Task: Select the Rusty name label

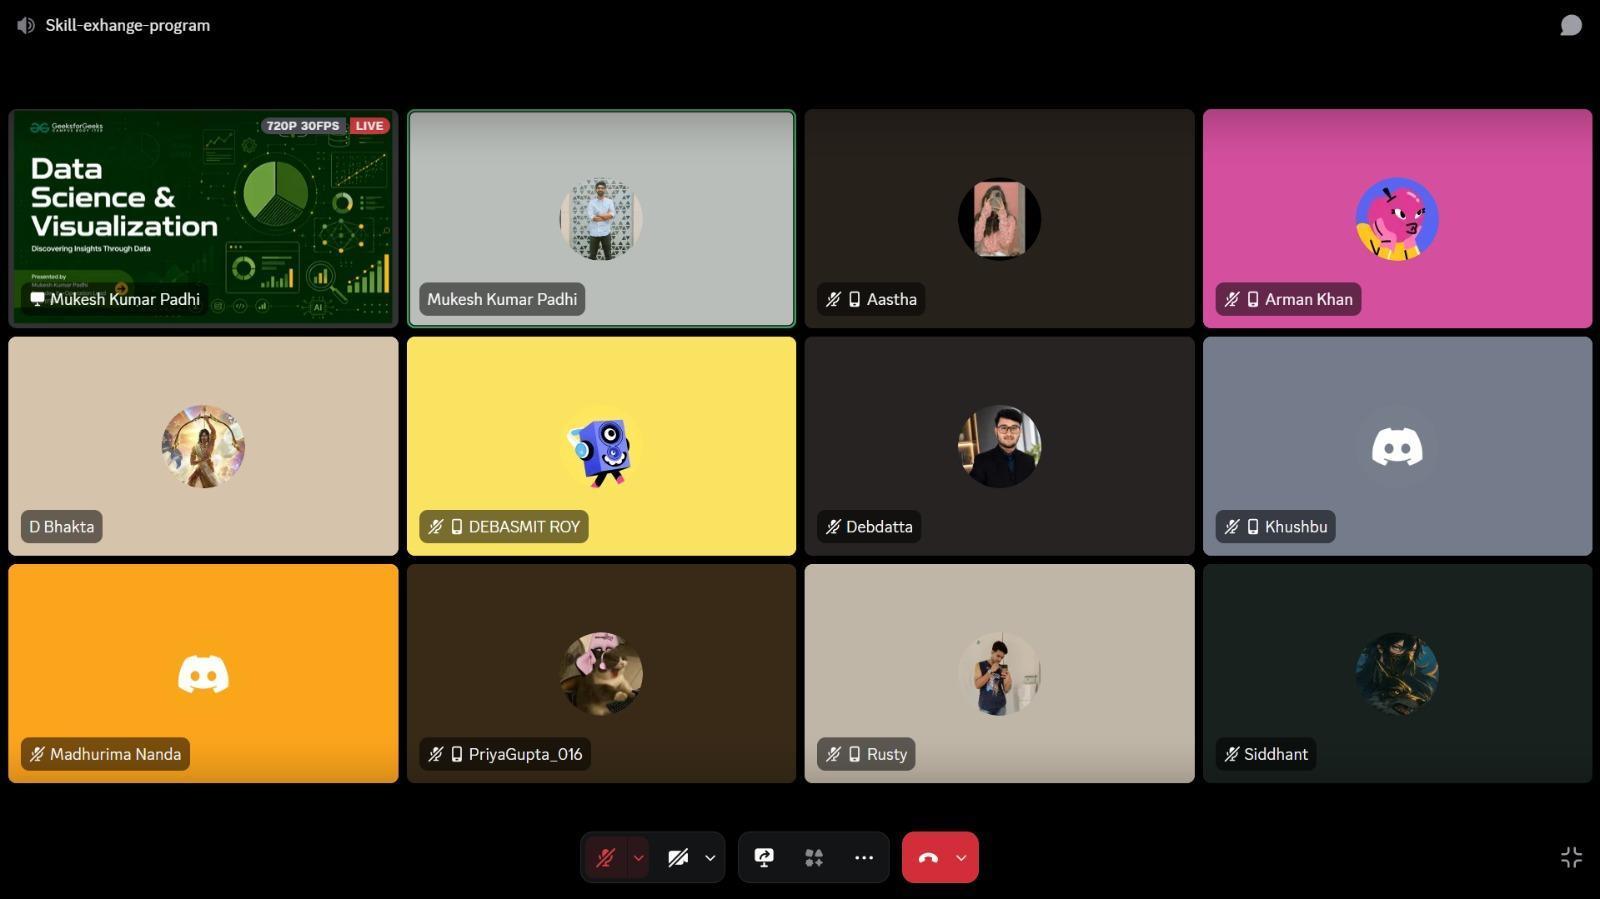Action: 866,754
